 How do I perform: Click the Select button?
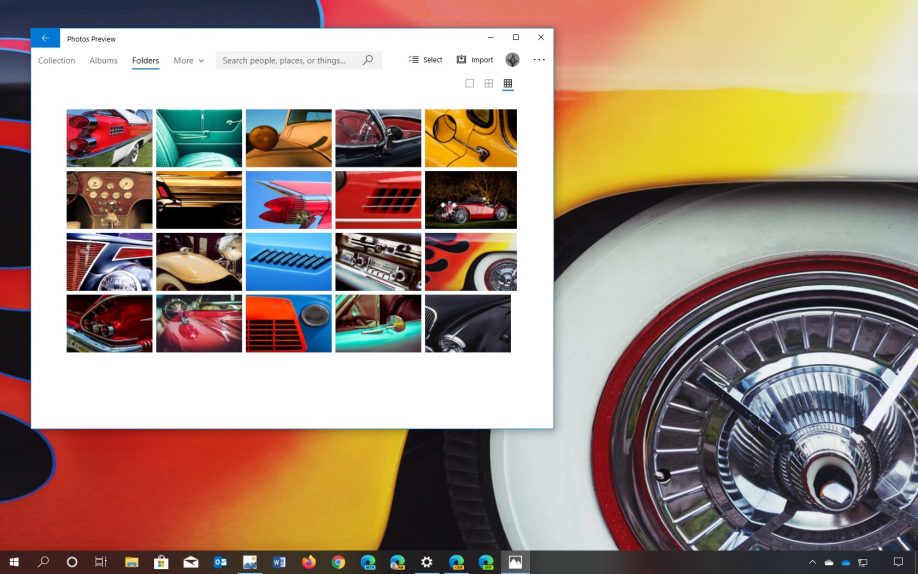point(426,60)
